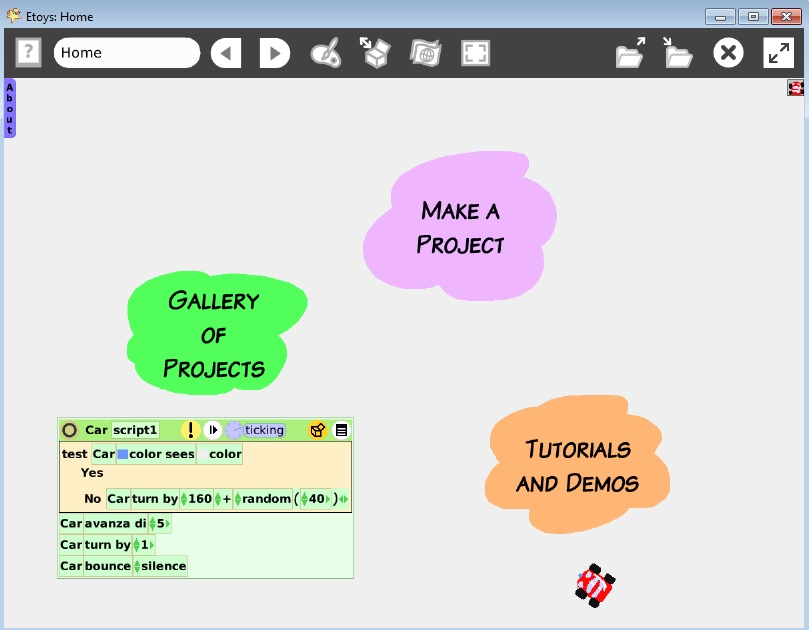
Task: Dismiss the script editor via its circle button
Action: coord(69,430)
